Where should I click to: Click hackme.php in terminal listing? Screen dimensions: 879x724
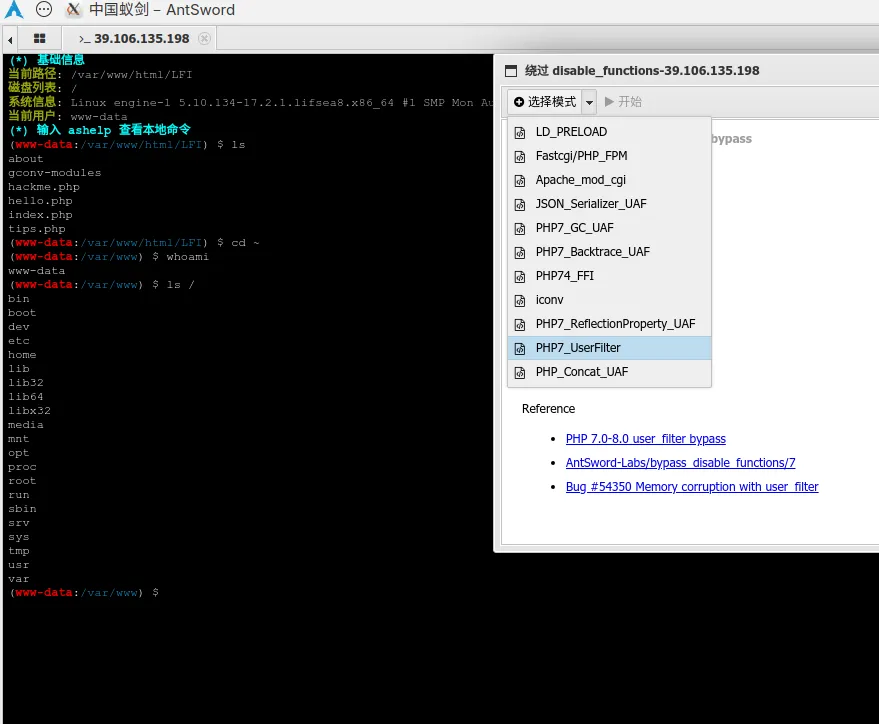pos(44,187)
